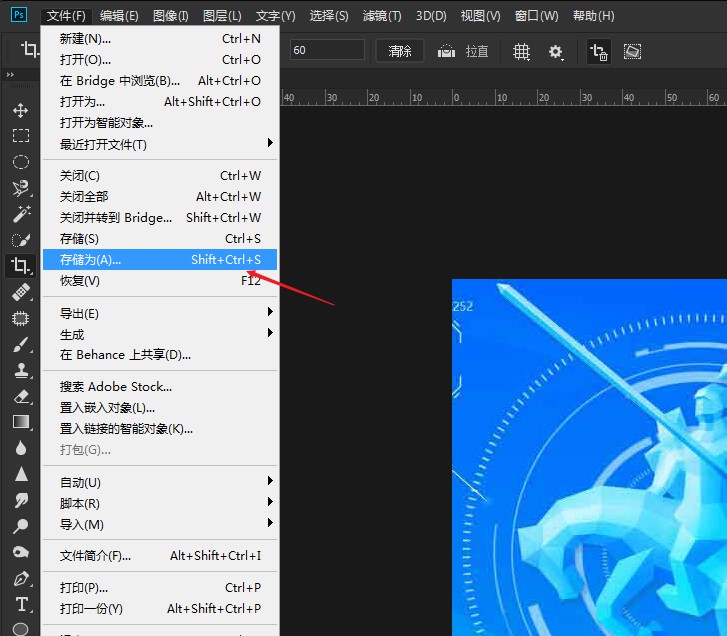Screen dimensions: 727x636
Task: Select the Pen tool
Action: point(21,578)
